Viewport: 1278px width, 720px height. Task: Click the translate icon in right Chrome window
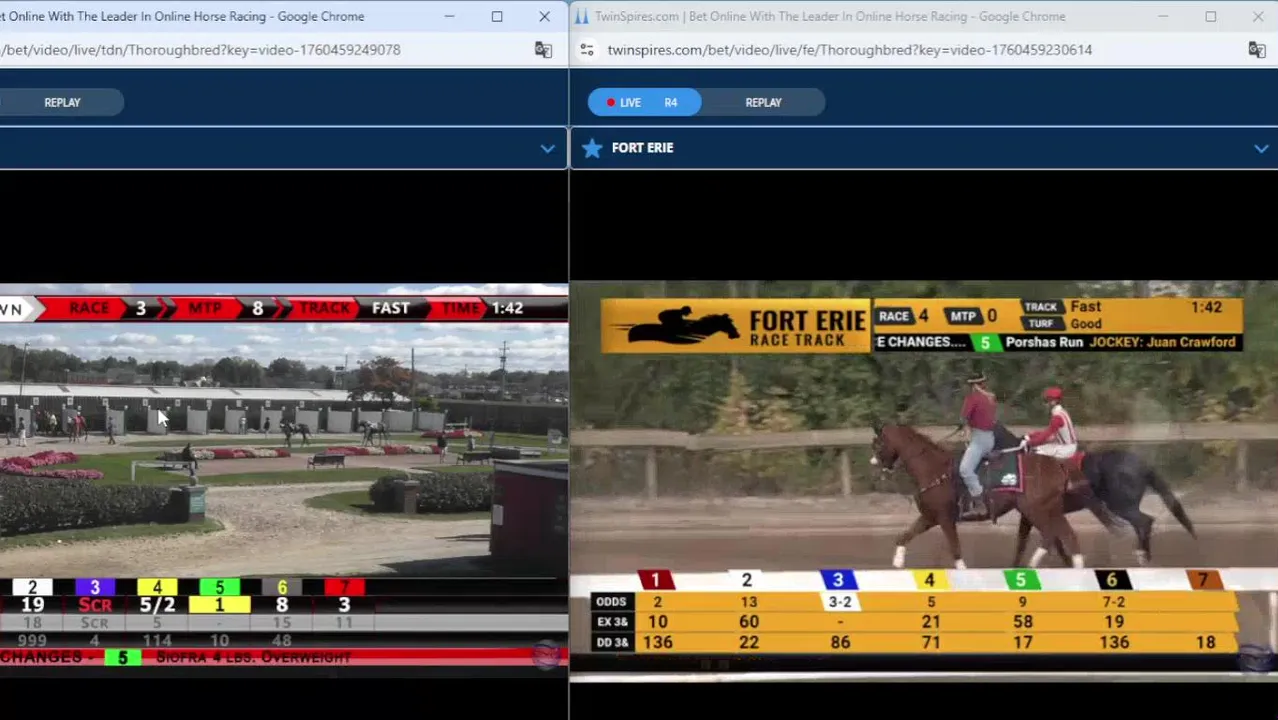[1257, 50]
